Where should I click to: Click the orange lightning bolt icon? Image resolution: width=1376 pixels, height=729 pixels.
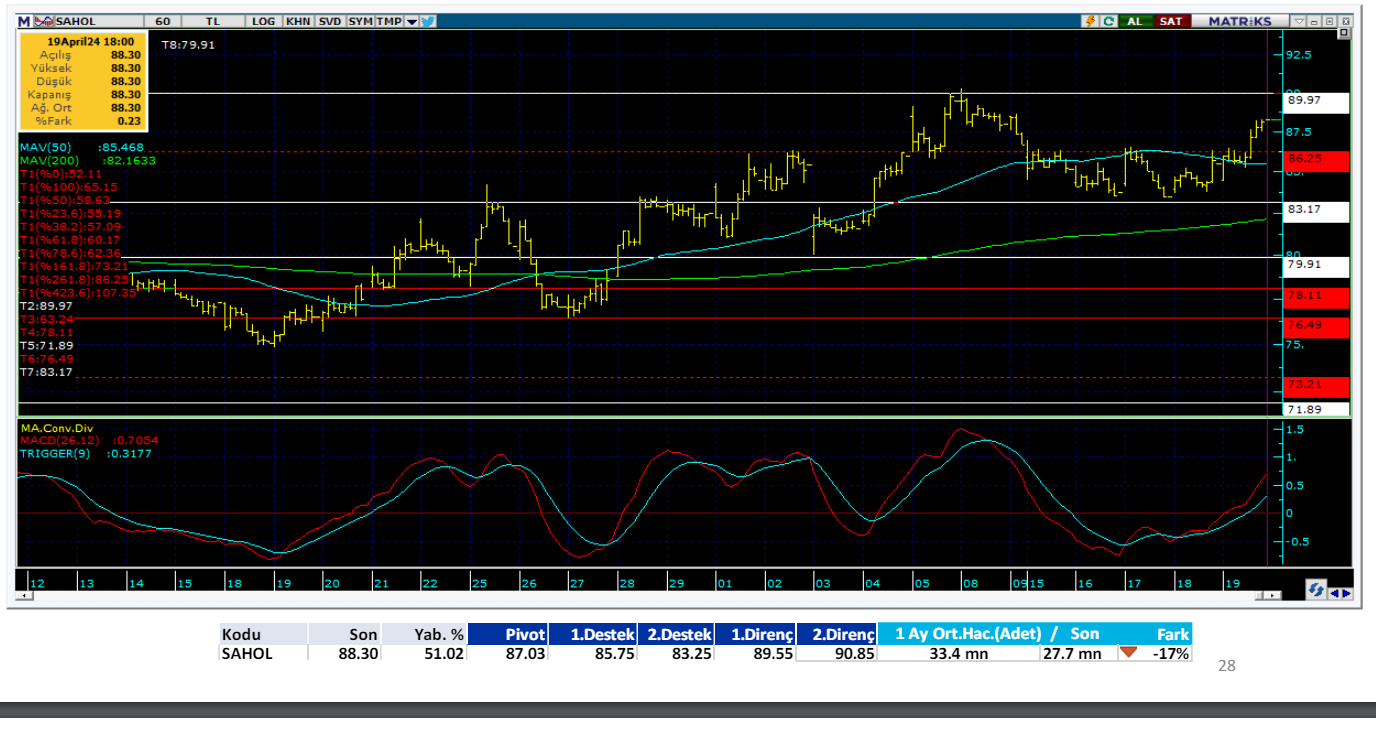(x=1090, y=21)
